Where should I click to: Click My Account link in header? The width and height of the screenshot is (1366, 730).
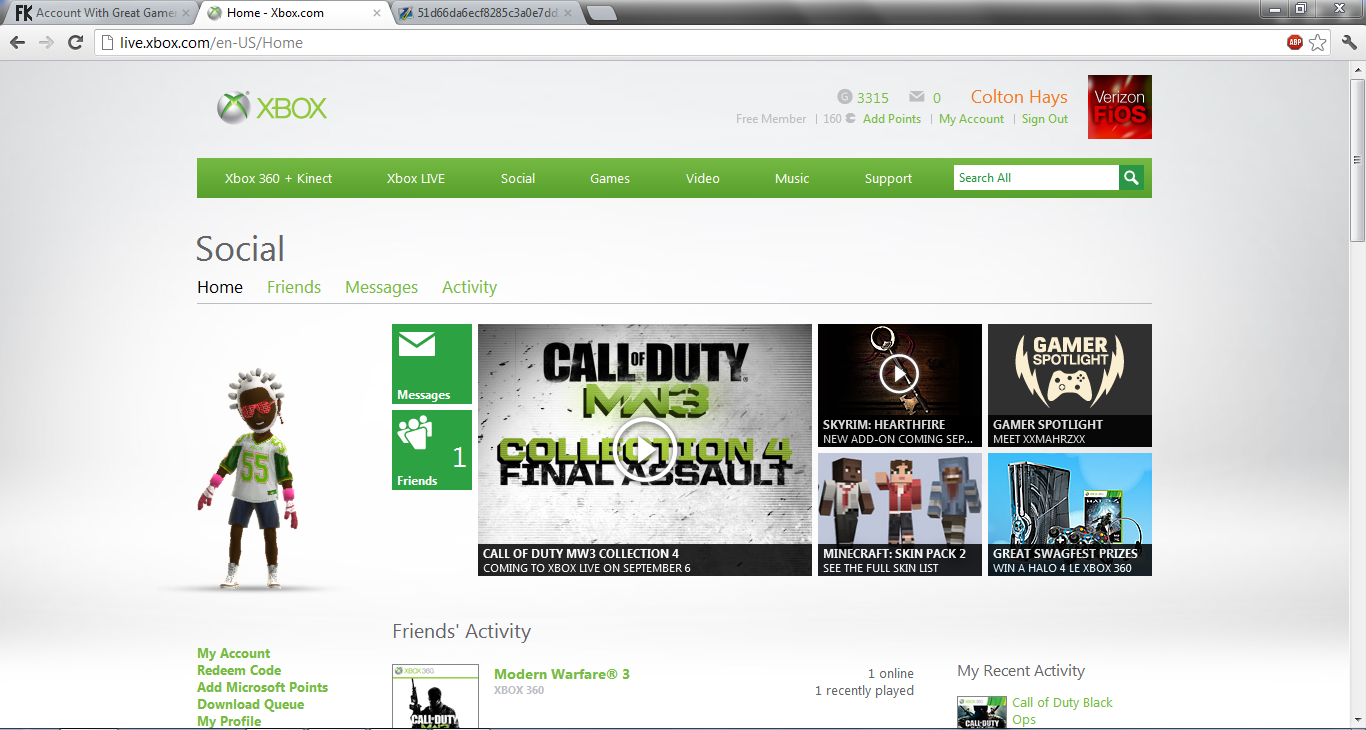click(x=971, y=119)
